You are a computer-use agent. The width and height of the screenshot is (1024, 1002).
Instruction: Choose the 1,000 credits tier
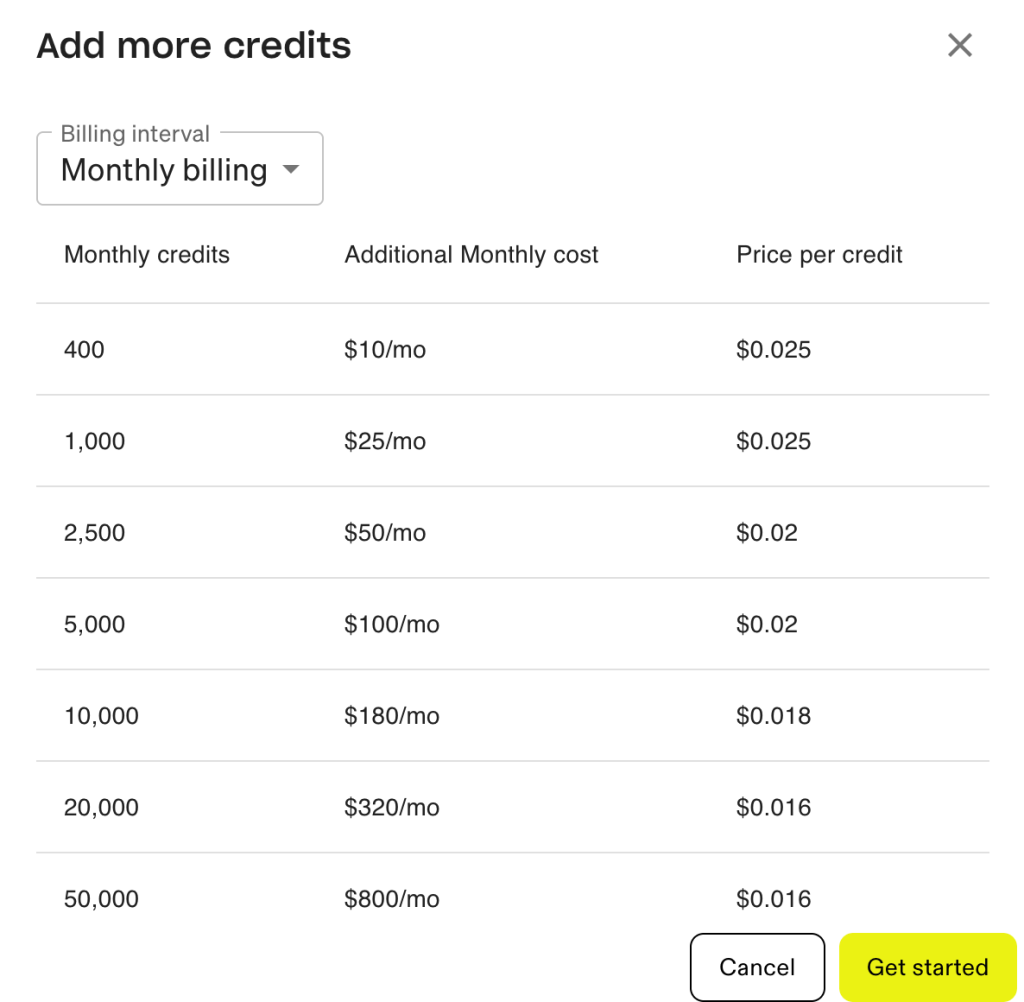pos(94,441)
